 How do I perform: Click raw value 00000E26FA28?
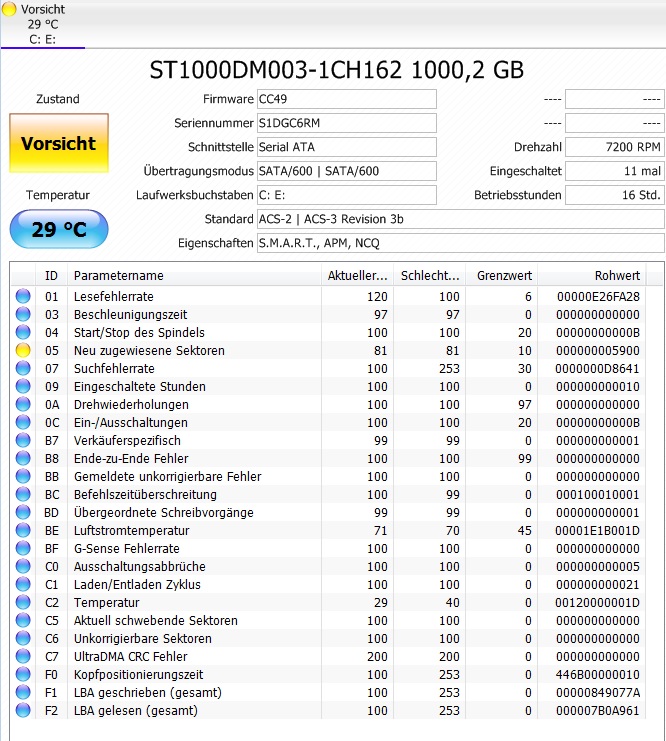tap(598, 297)
